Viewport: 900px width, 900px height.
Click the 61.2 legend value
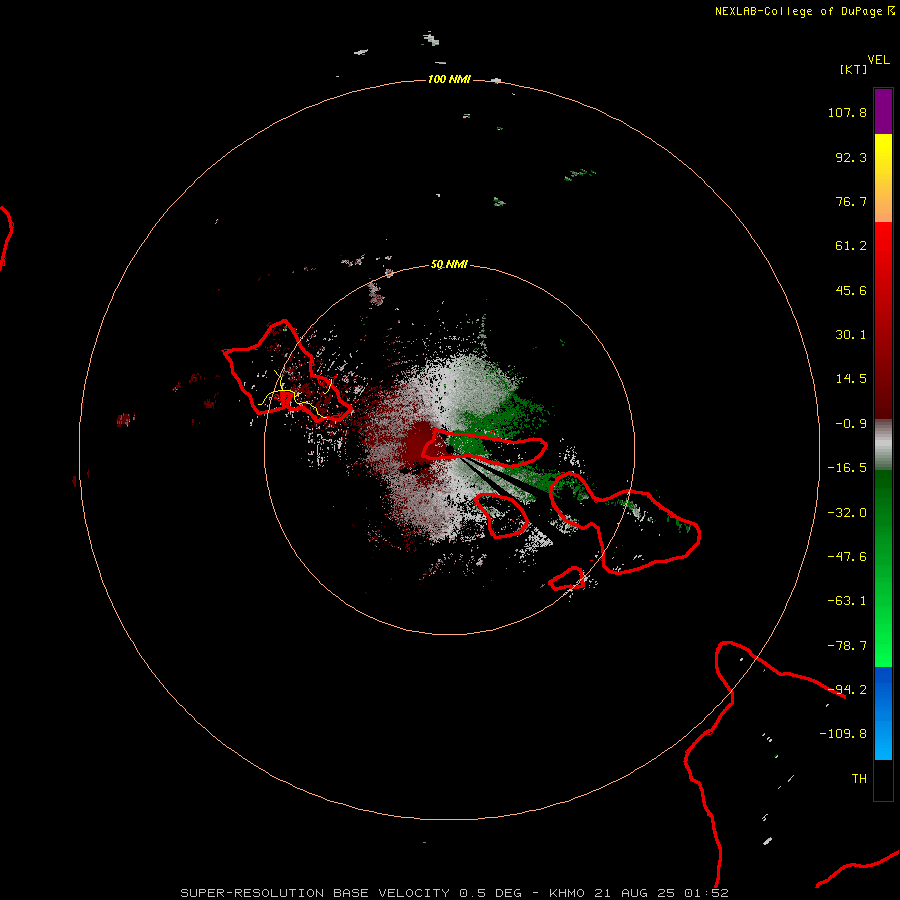pos(851,246)
